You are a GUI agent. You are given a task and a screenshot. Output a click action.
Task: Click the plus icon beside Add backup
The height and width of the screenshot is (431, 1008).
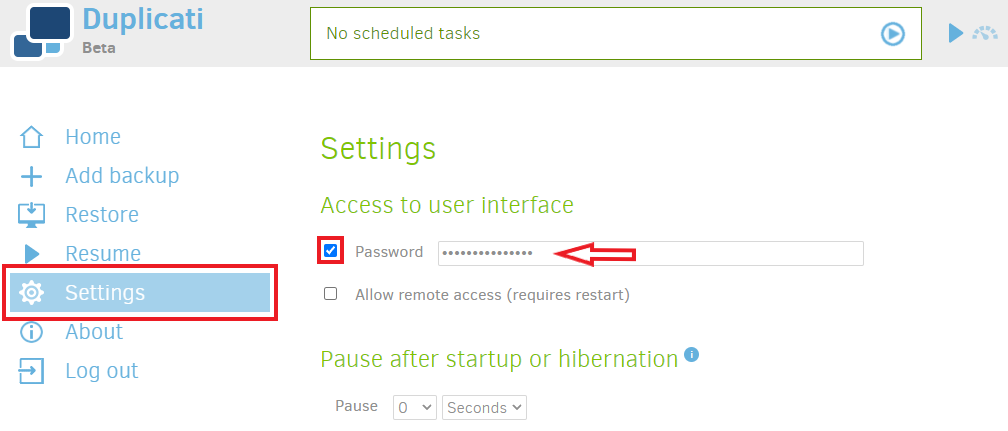(31, 176)
